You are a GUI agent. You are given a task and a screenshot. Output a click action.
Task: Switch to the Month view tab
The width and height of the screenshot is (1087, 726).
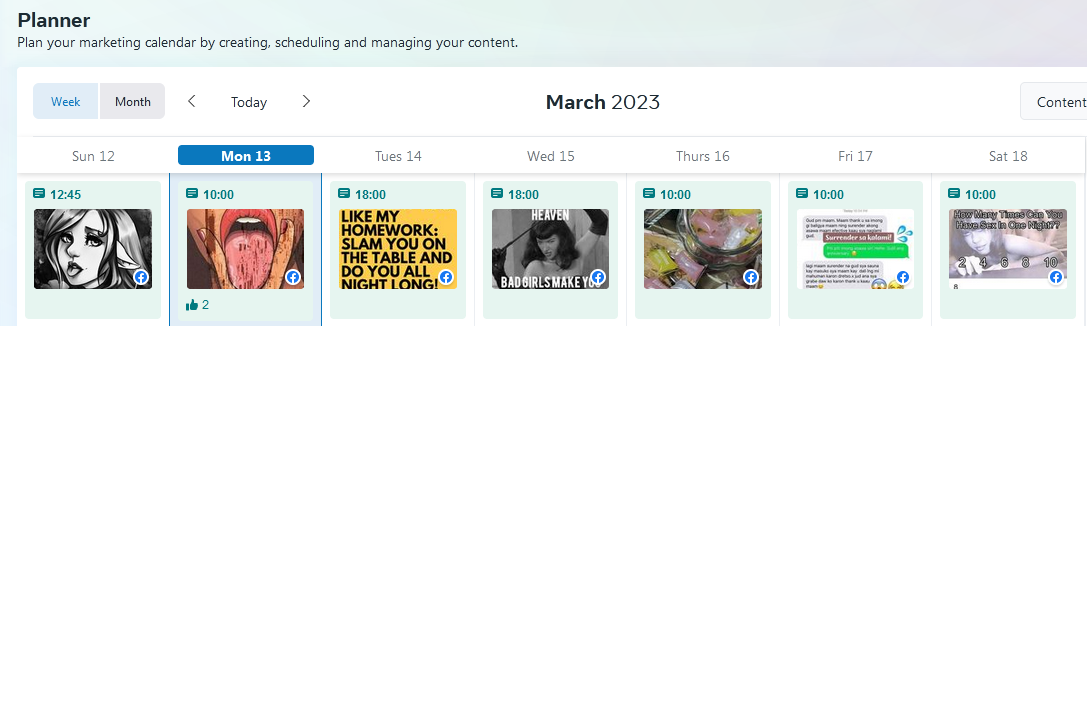132,101
